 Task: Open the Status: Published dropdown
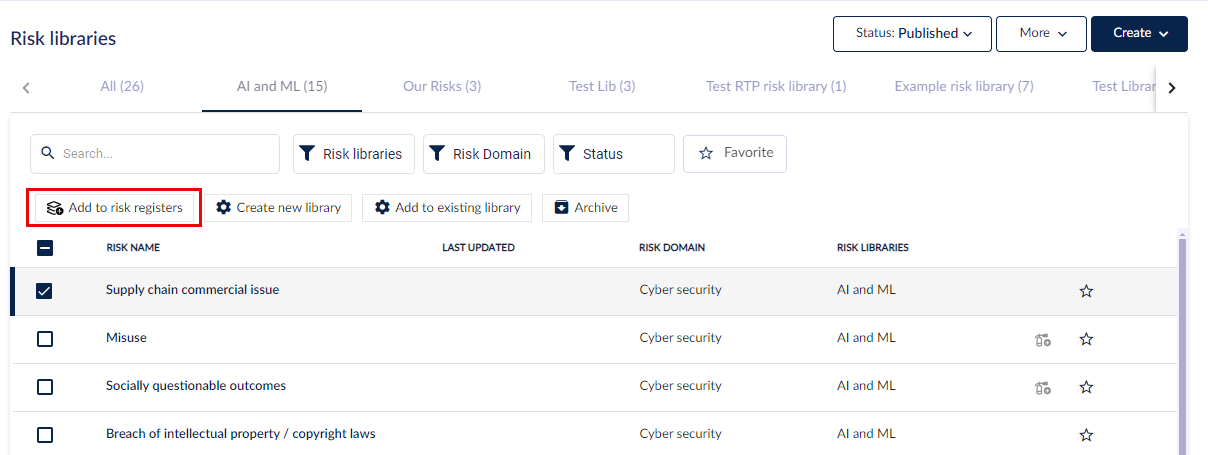point(912,33)
